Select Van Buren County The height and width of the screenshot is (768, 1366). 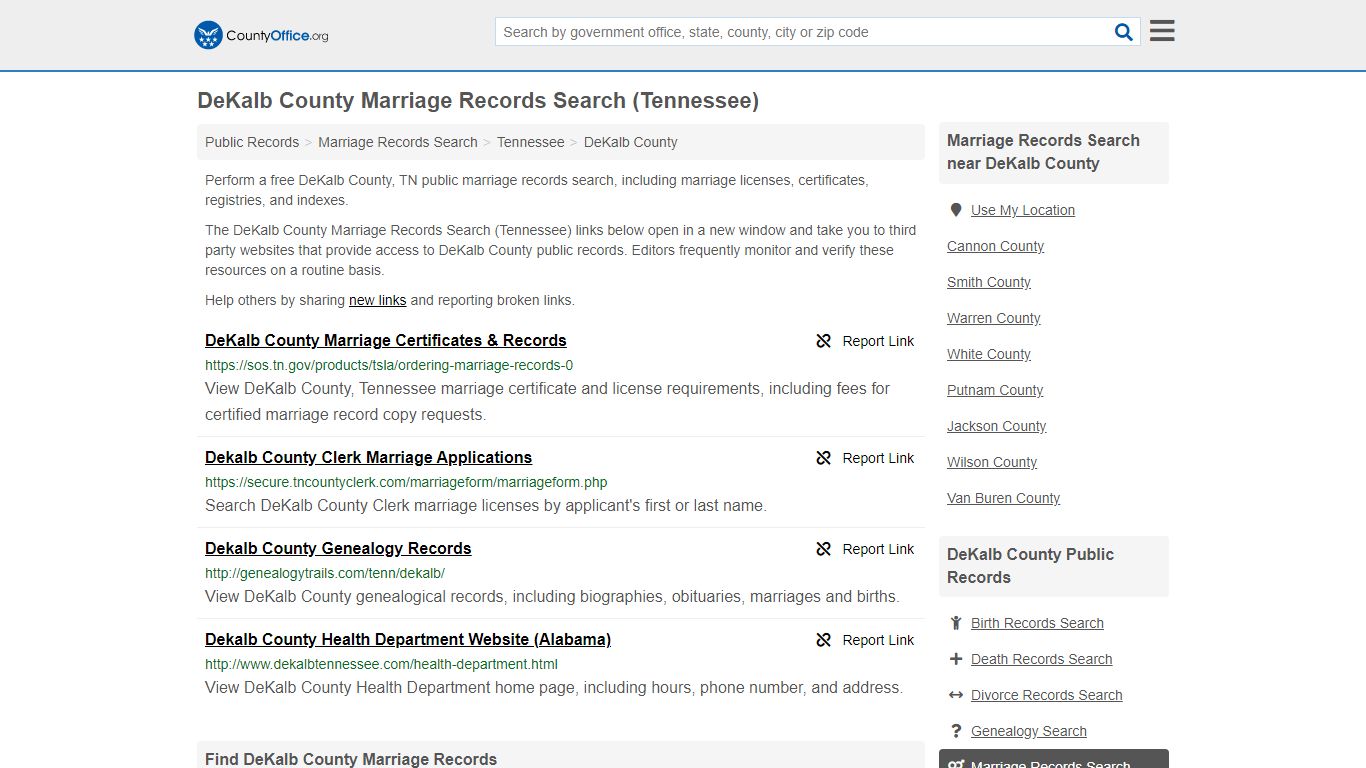[1004, 498]
